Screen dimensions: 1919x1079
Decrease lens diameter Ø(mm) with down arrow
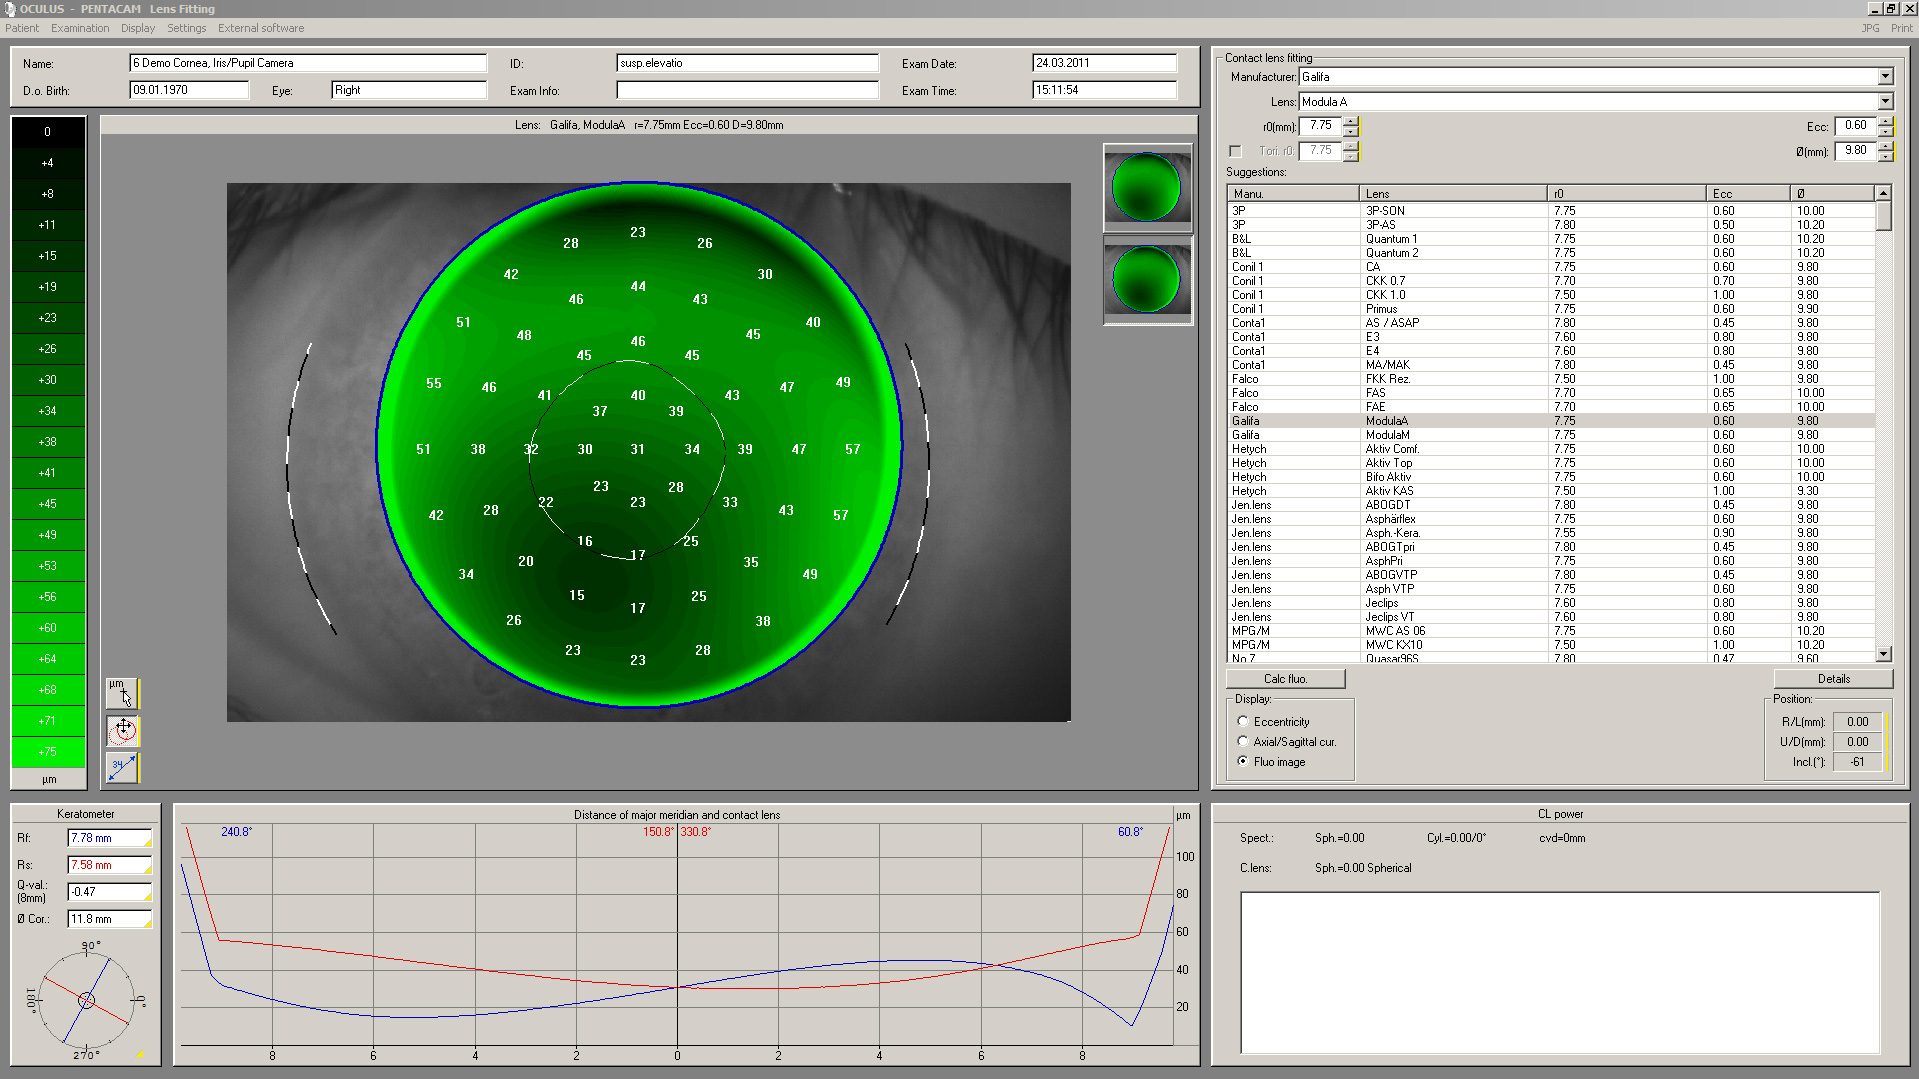pyautogui.click(x=1885, y=156)
